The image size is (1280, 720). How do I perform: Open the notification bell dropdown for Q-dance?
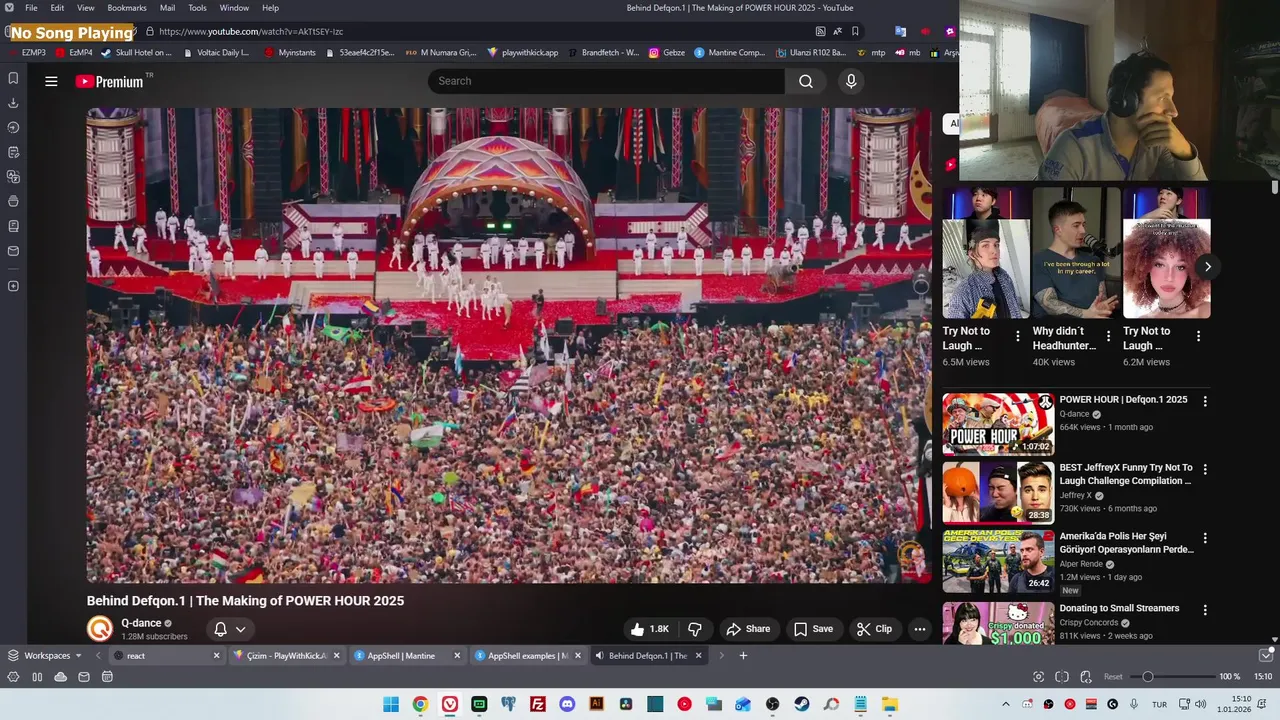click(230, 629)
